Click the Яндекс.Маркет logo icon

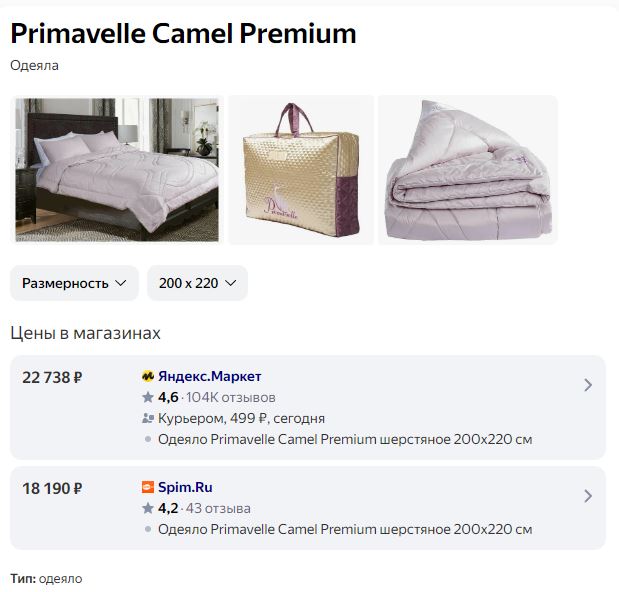click(x=148, y=377)
